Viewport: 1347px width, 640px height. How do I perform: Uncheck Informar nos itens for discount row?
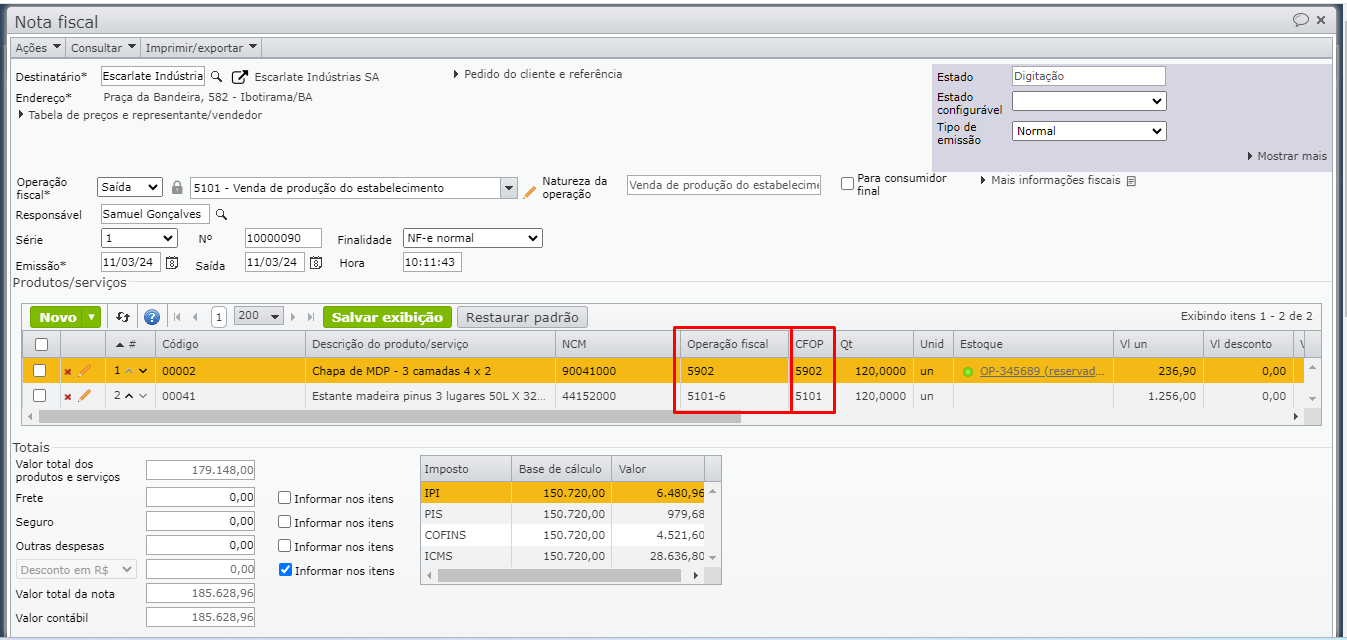[285, 570]
